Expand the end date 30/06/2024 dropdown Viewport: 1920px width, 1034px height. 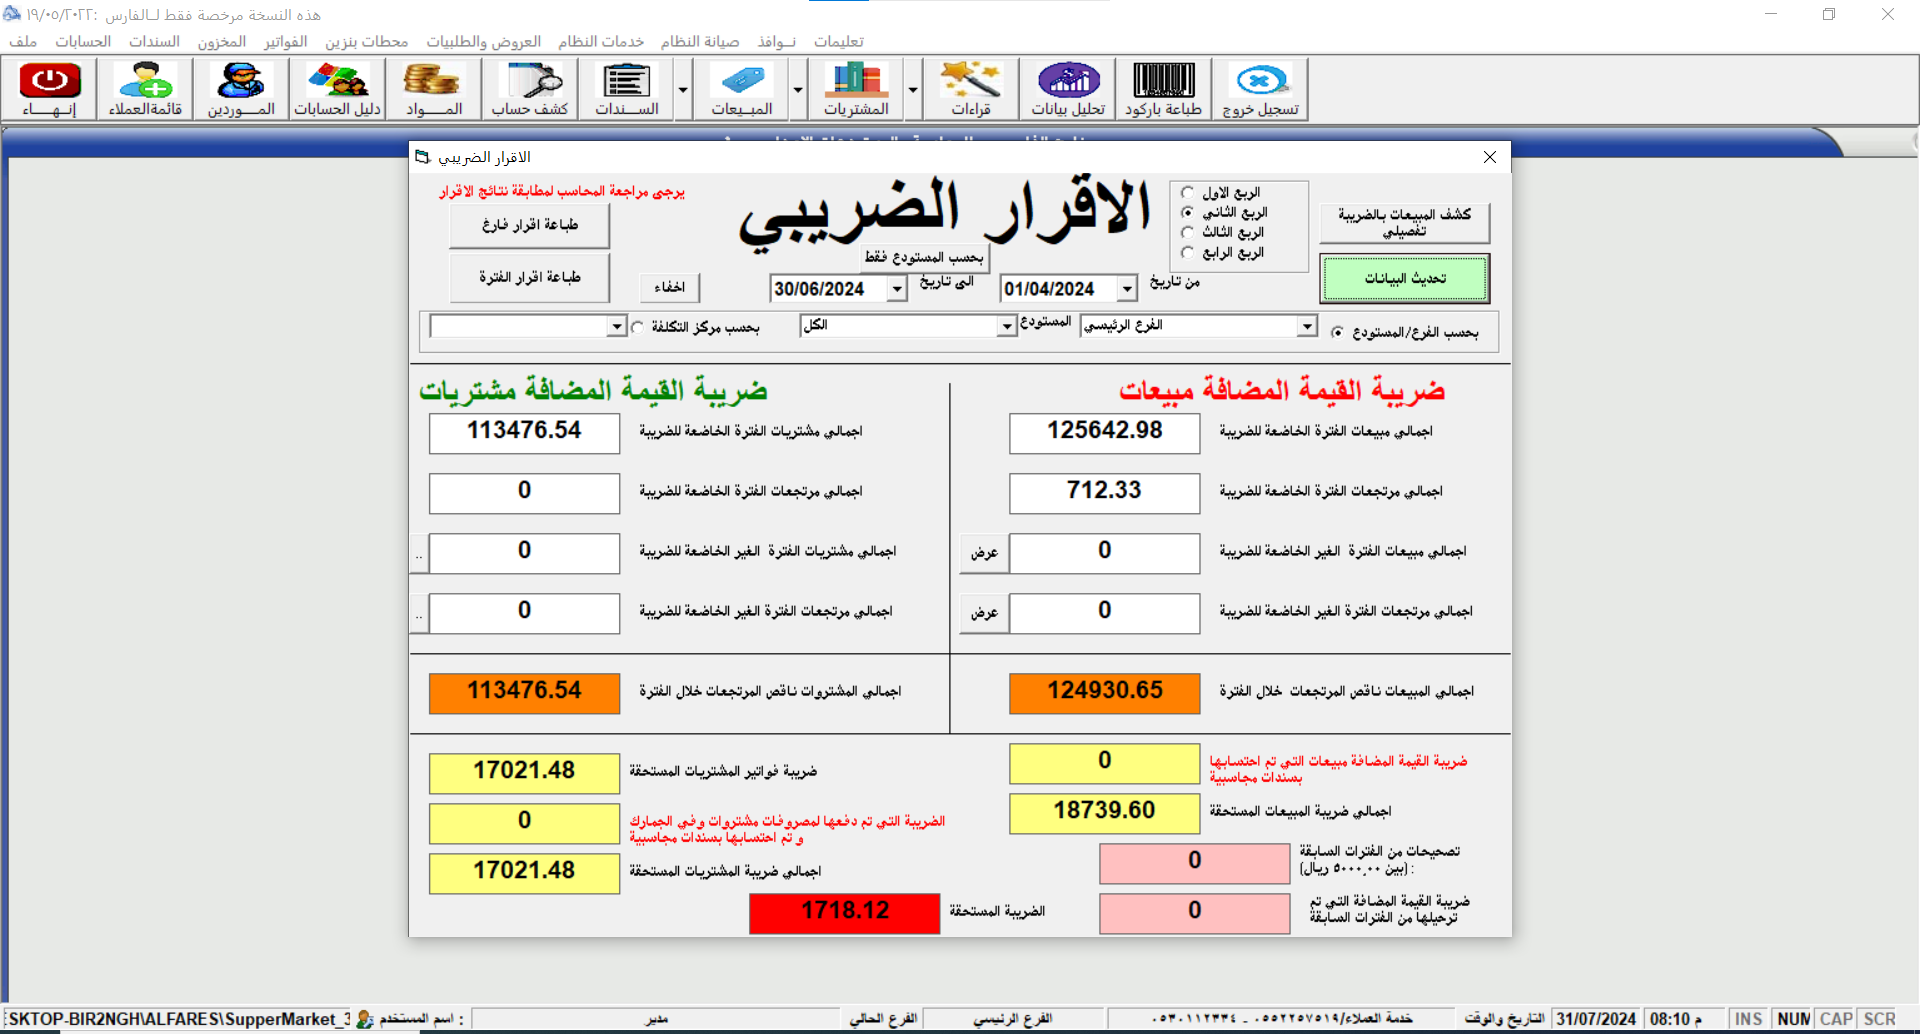897,289
